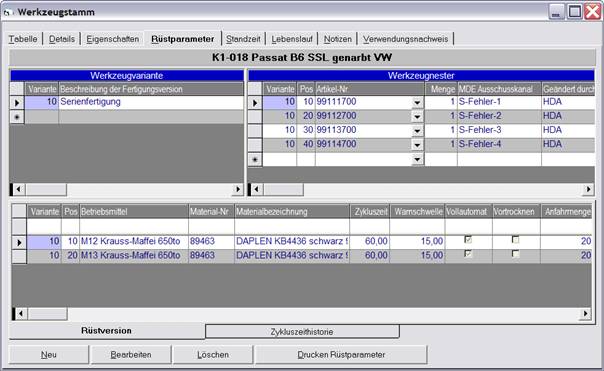Select row header for article 99113700
This screenshot has height=371, width=604.
(x=255, y=131)
